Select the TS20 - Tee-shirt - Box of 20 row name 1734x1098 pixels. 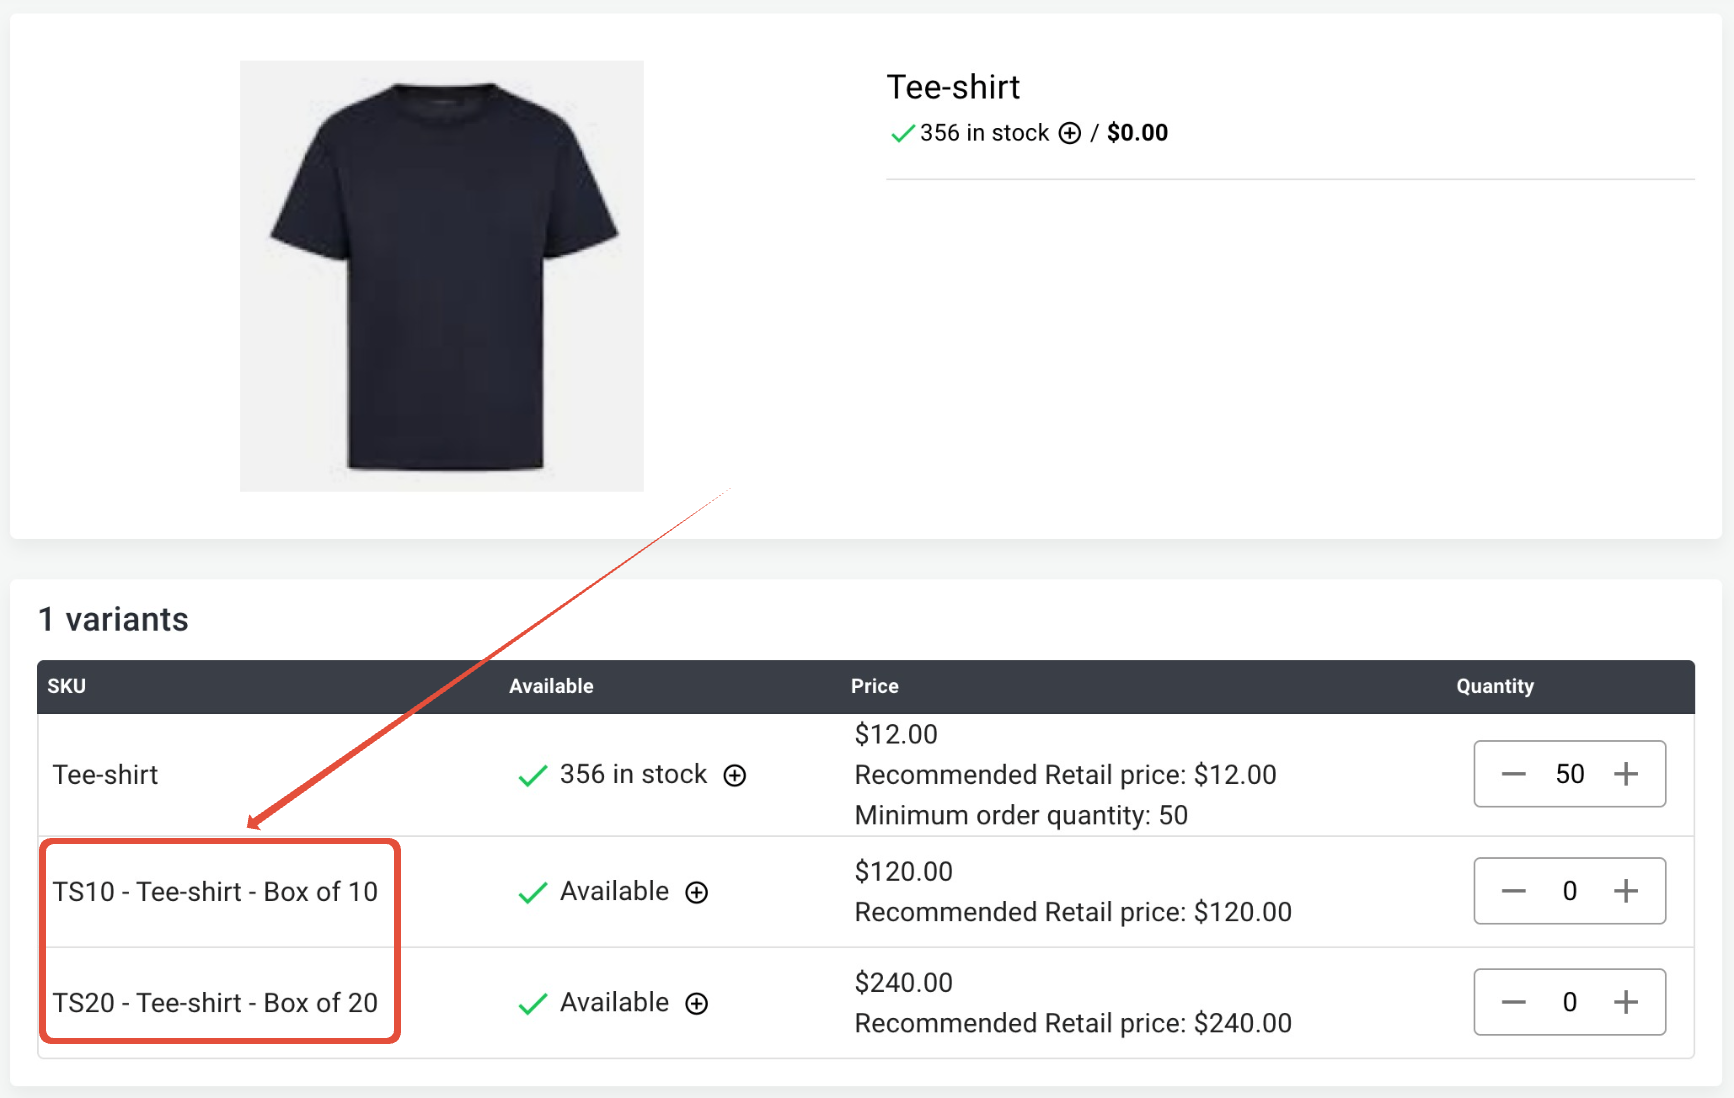tap(215, 1003)
